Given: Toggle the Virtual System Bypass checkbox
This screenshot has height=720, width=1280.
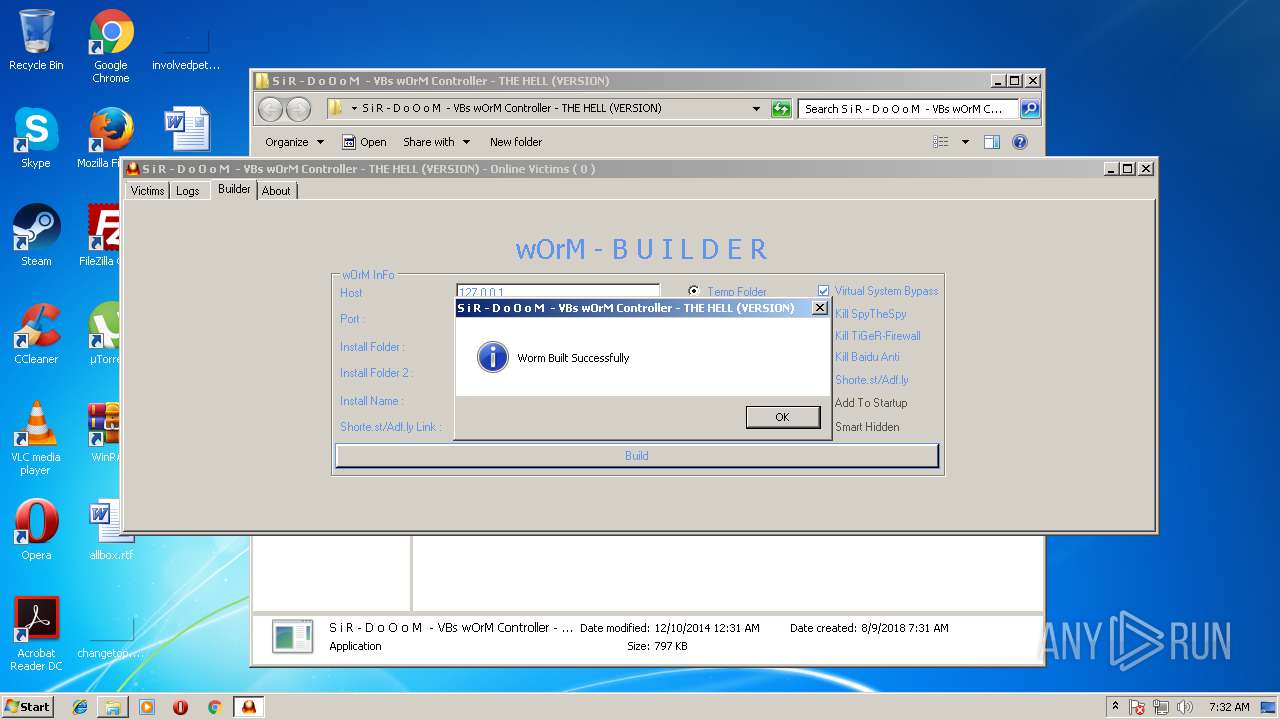Looking at the screenshot, I should click(x=824, y=291).
